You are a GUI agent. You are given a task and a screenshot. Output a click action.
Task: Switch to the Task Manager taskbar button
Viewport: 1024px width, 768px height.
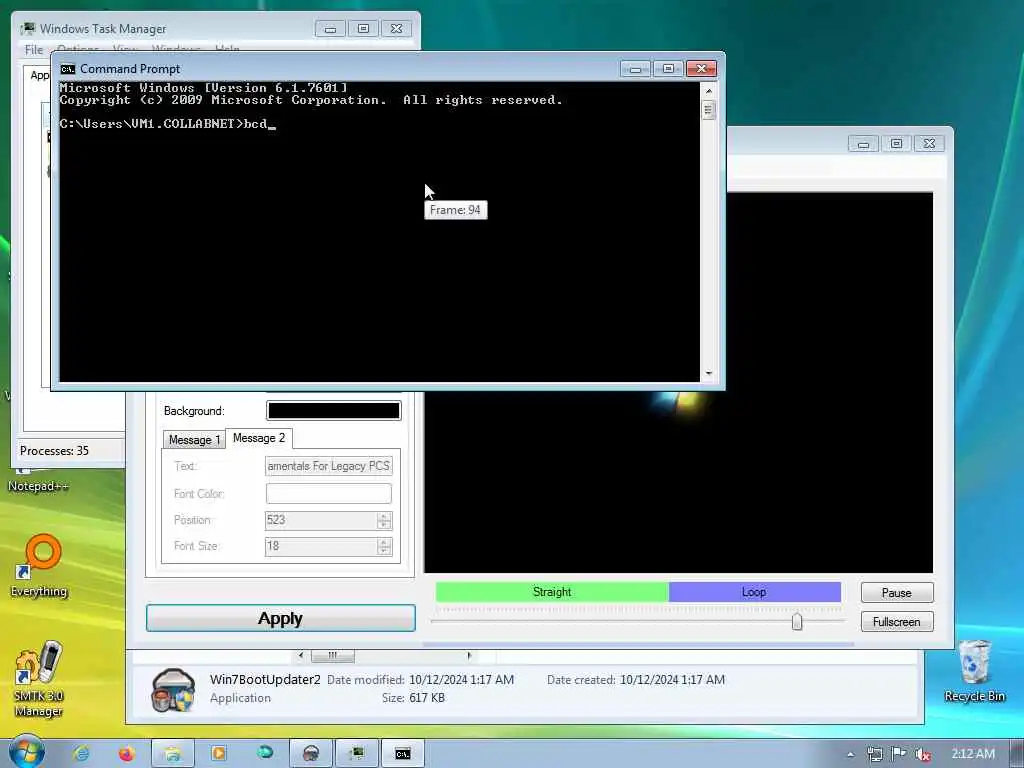click(x=357, y=754)
